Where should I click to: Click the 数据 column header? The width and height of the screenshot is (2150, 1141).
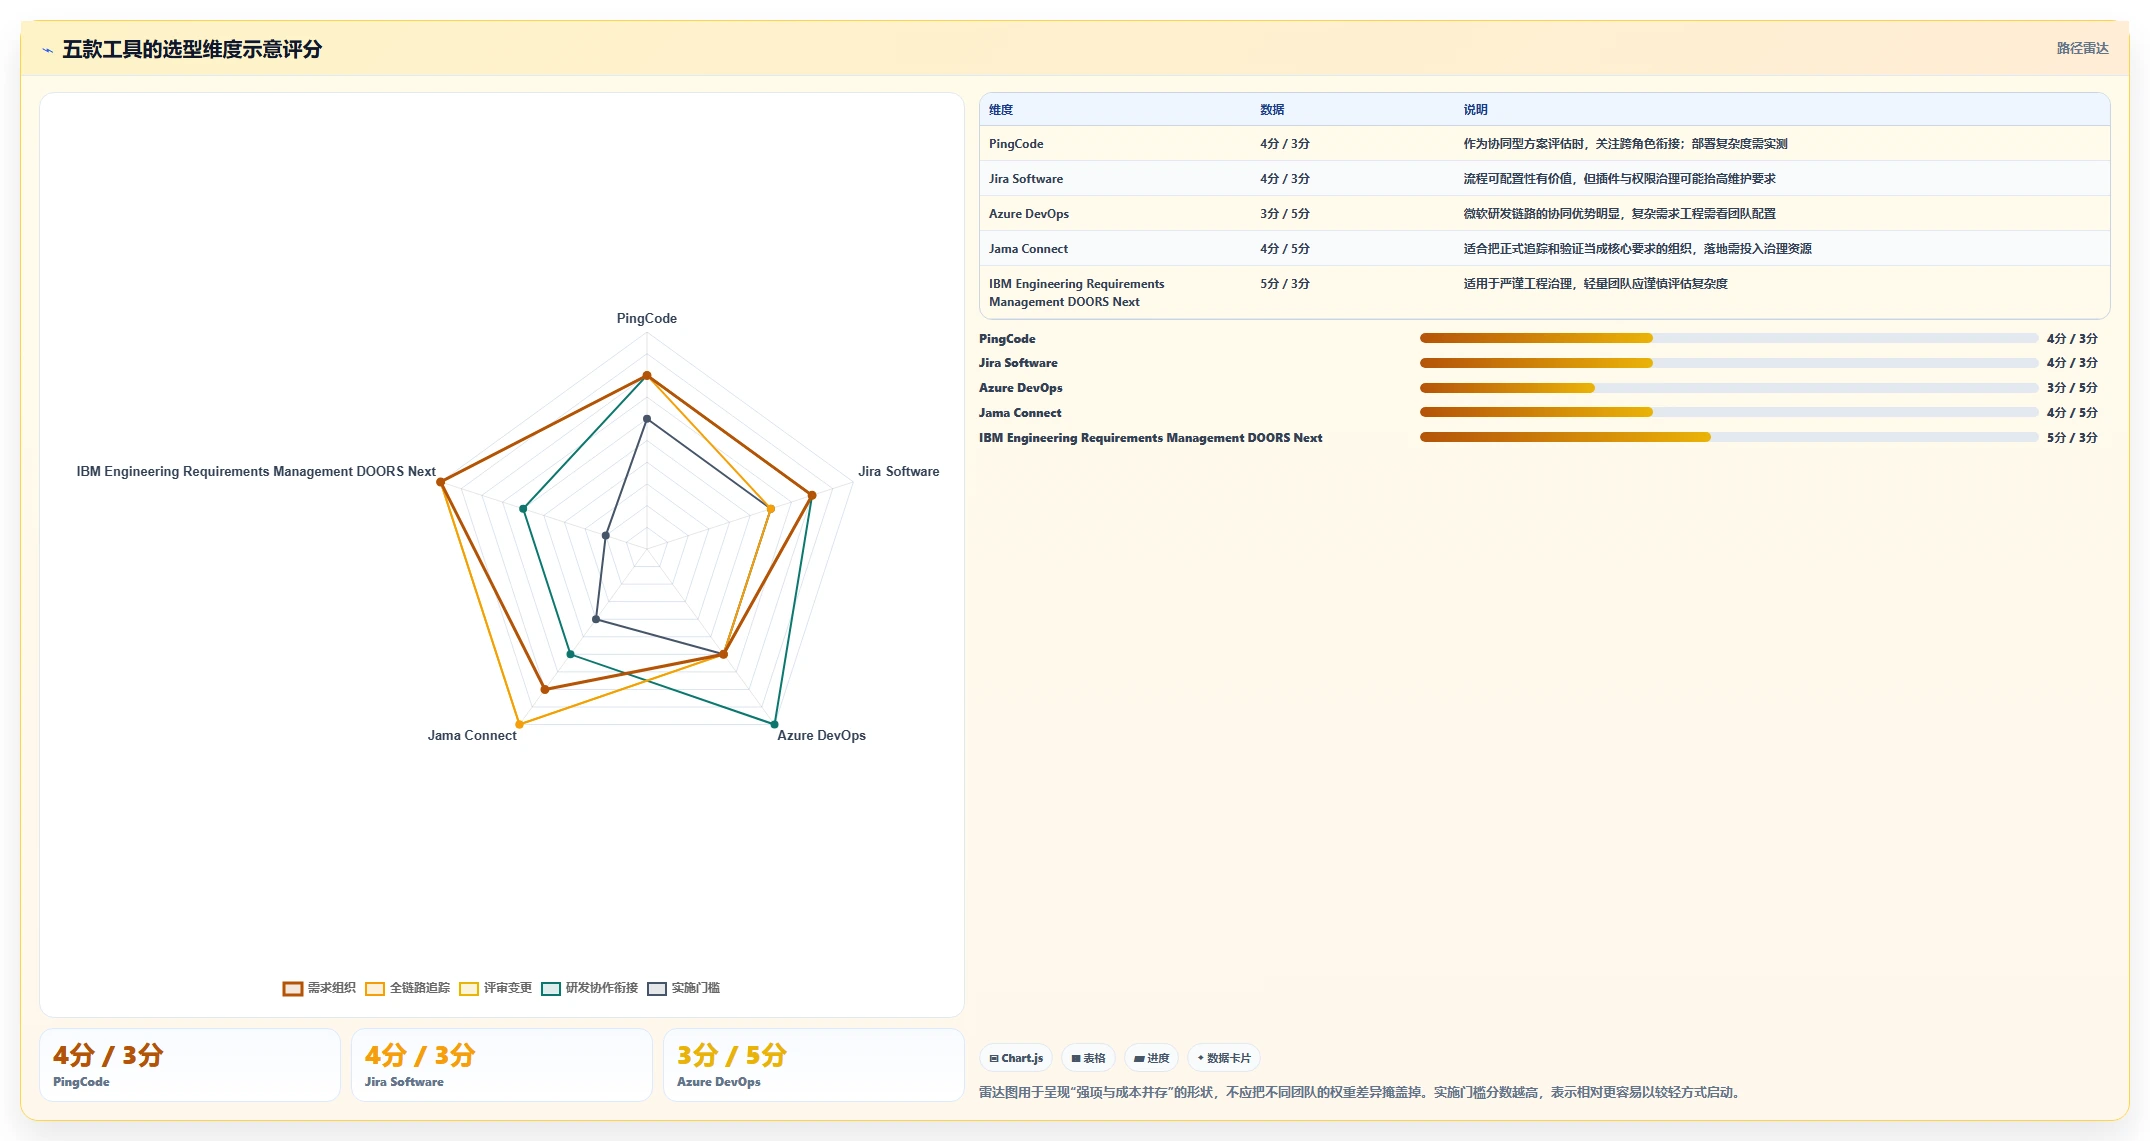pyautogui.click(x=1272, y=110)
